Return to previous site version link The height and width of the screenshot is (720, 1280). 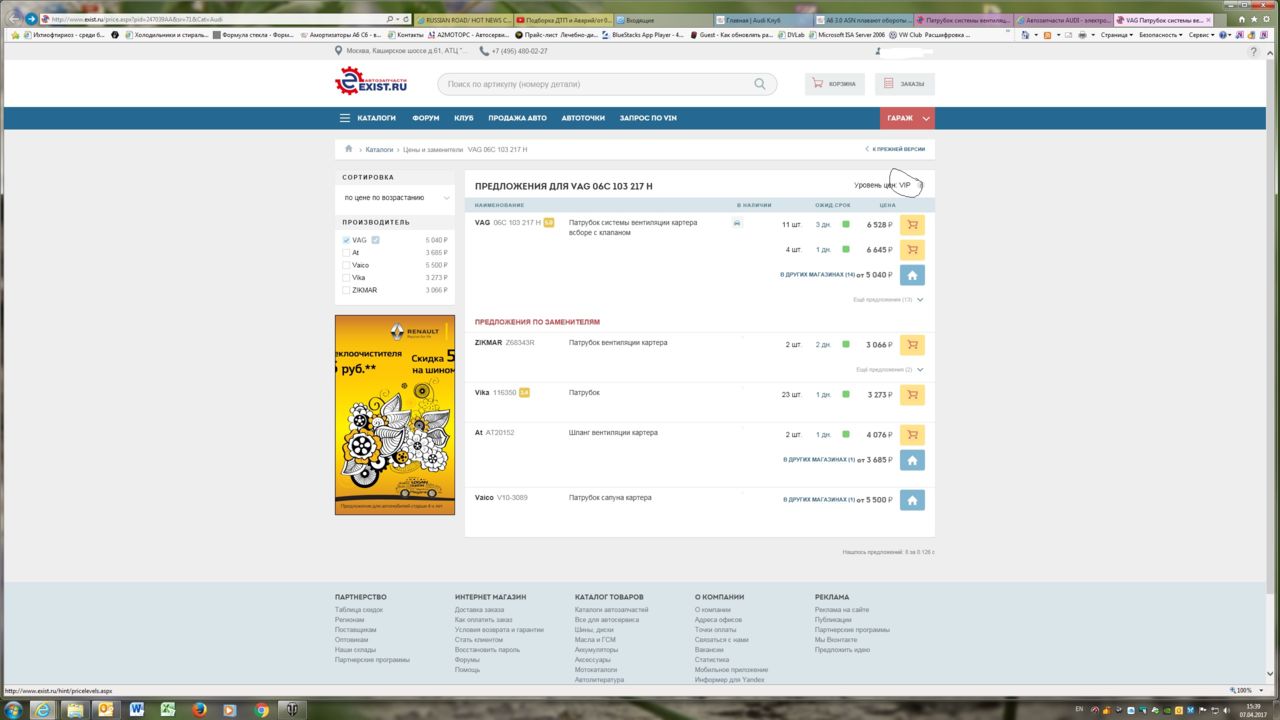coord(895,149)
